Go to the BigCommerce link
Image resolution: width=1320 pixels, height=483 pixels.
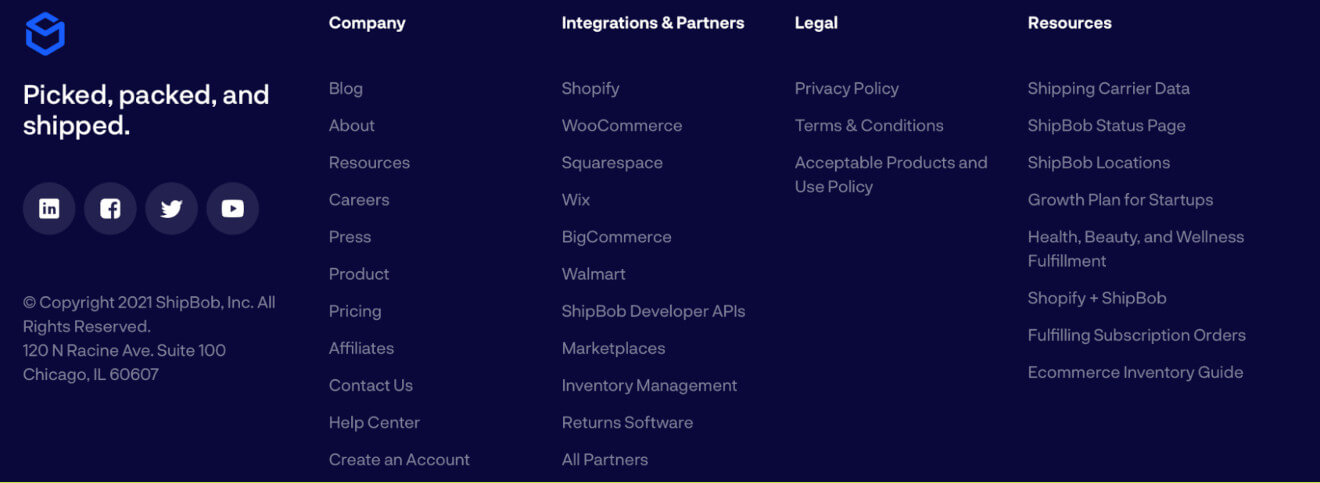[617, 236]
